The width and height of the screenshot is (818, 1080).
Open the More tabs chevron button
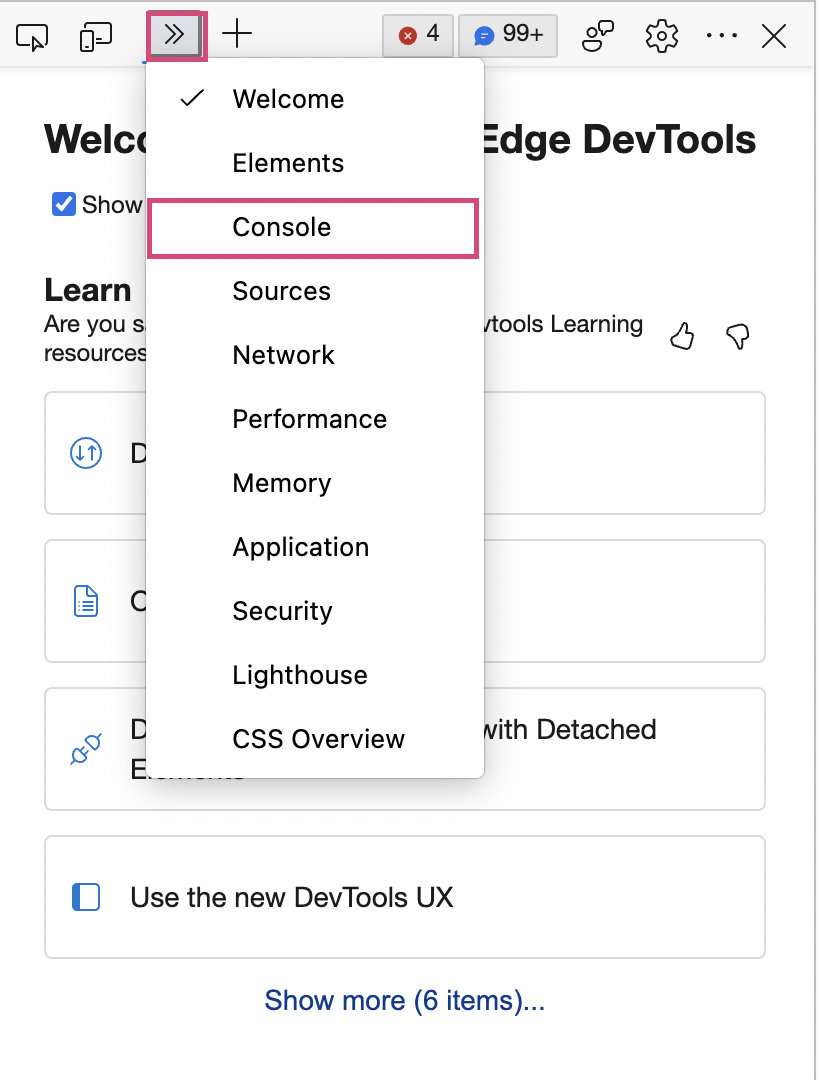tap(175, 34)
